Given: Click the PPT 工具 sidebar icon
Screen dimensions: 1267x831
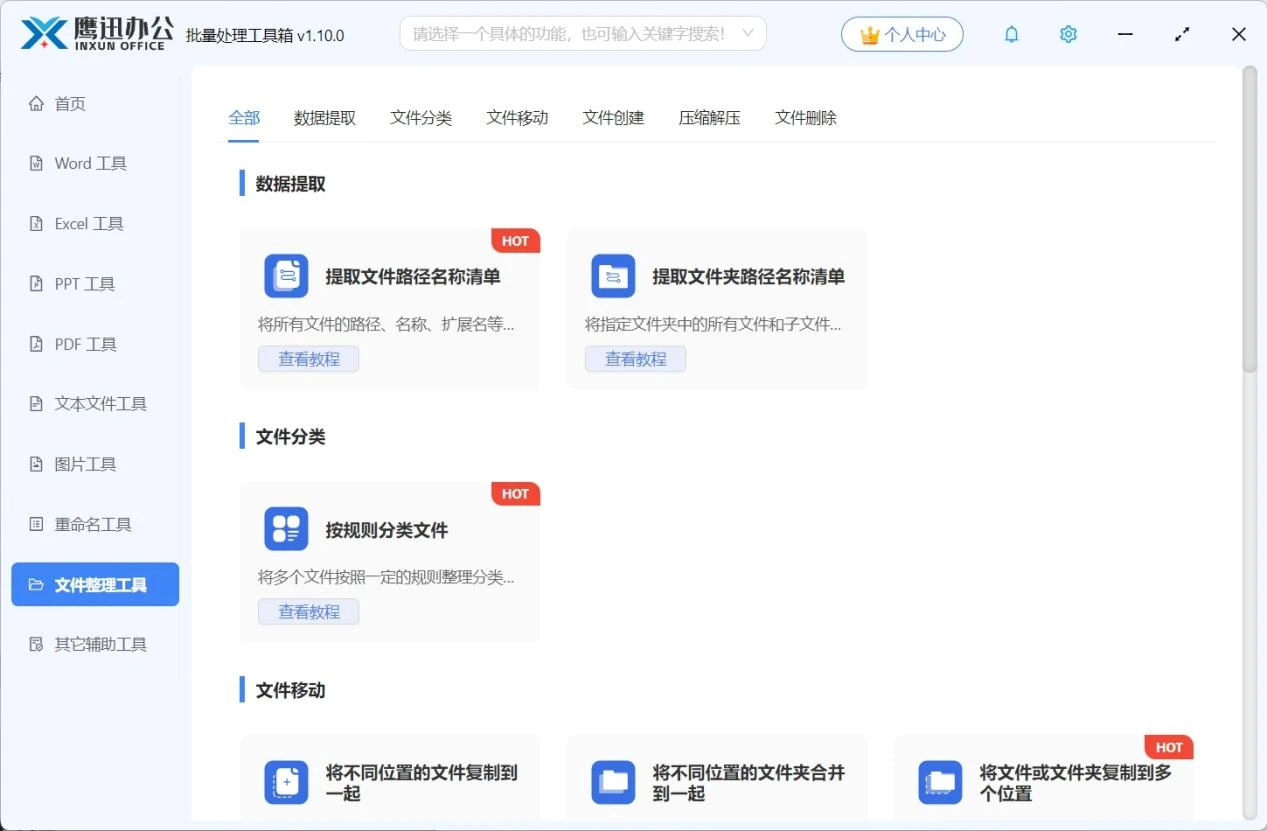Looking at the screenshot, I should click(x=37, y=283).
